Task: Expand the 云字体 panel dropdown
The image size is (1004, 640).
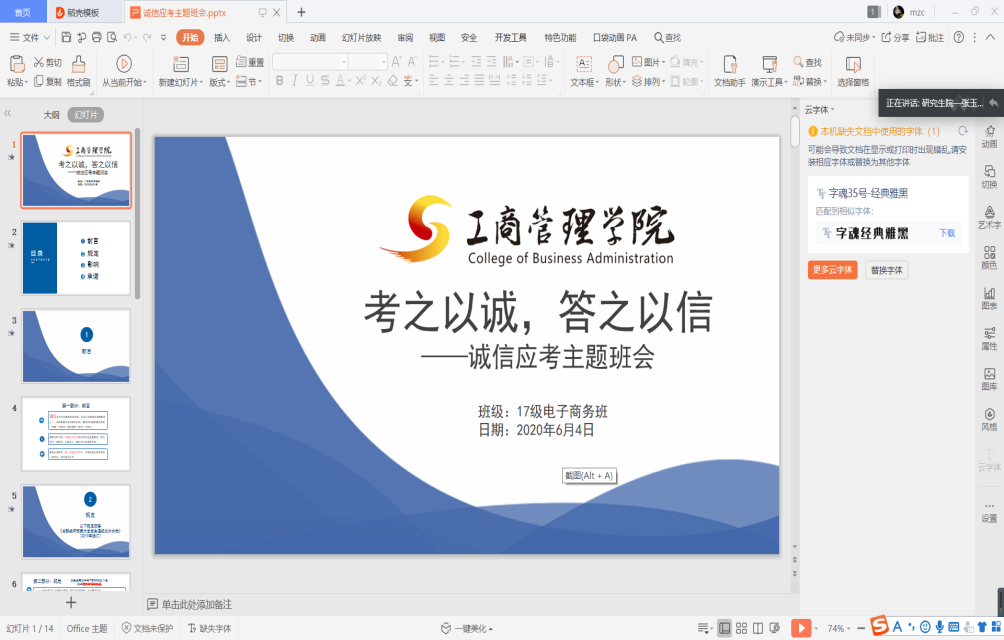Action: [x=820, y=109]
